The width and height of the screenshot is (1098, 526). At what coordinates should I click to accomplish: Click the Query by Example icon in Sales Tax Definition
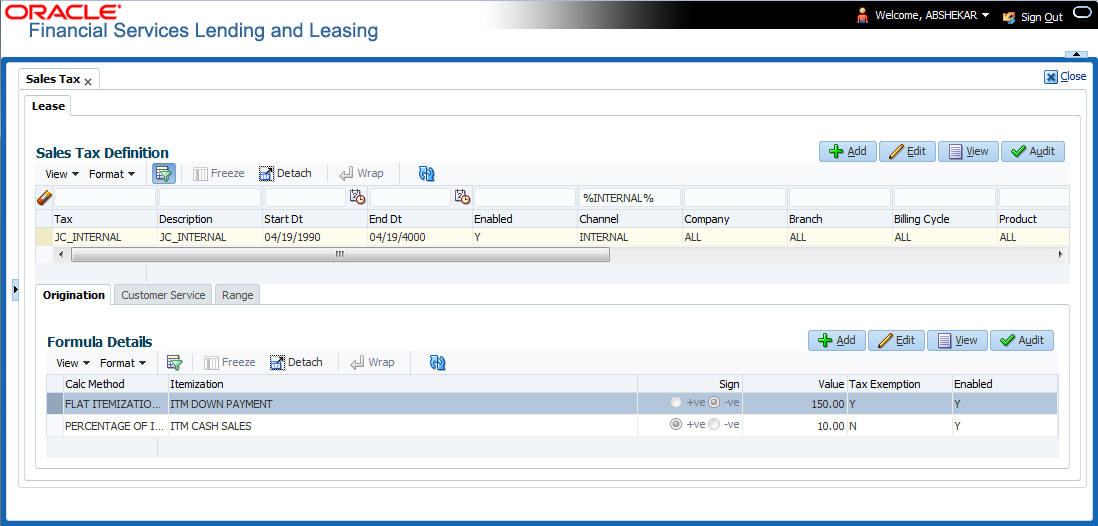click(x=164, y=174)
